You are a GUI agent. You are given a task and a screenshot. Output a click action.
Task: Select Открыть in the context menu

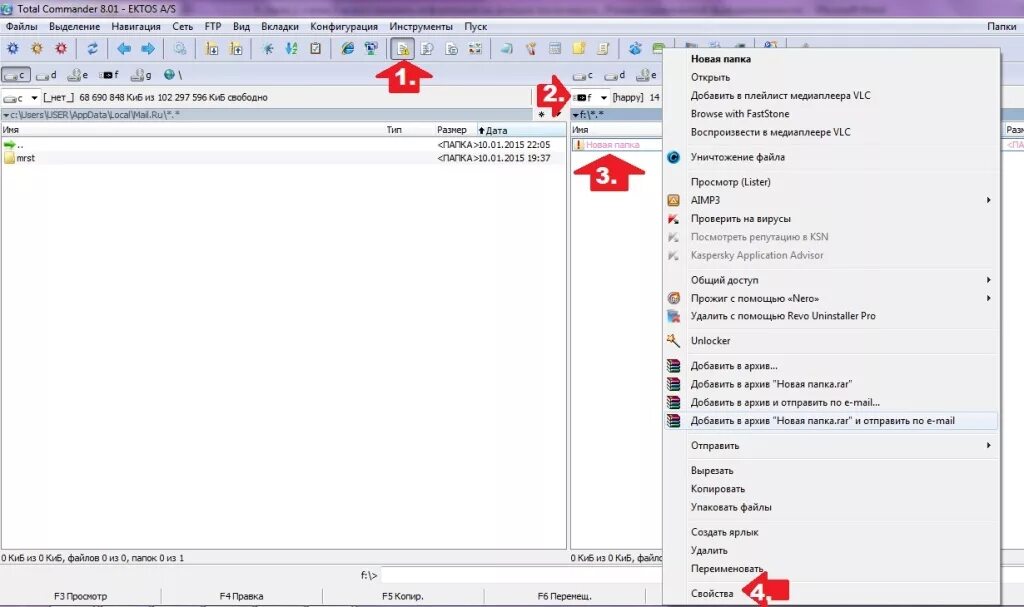point(711,77)
